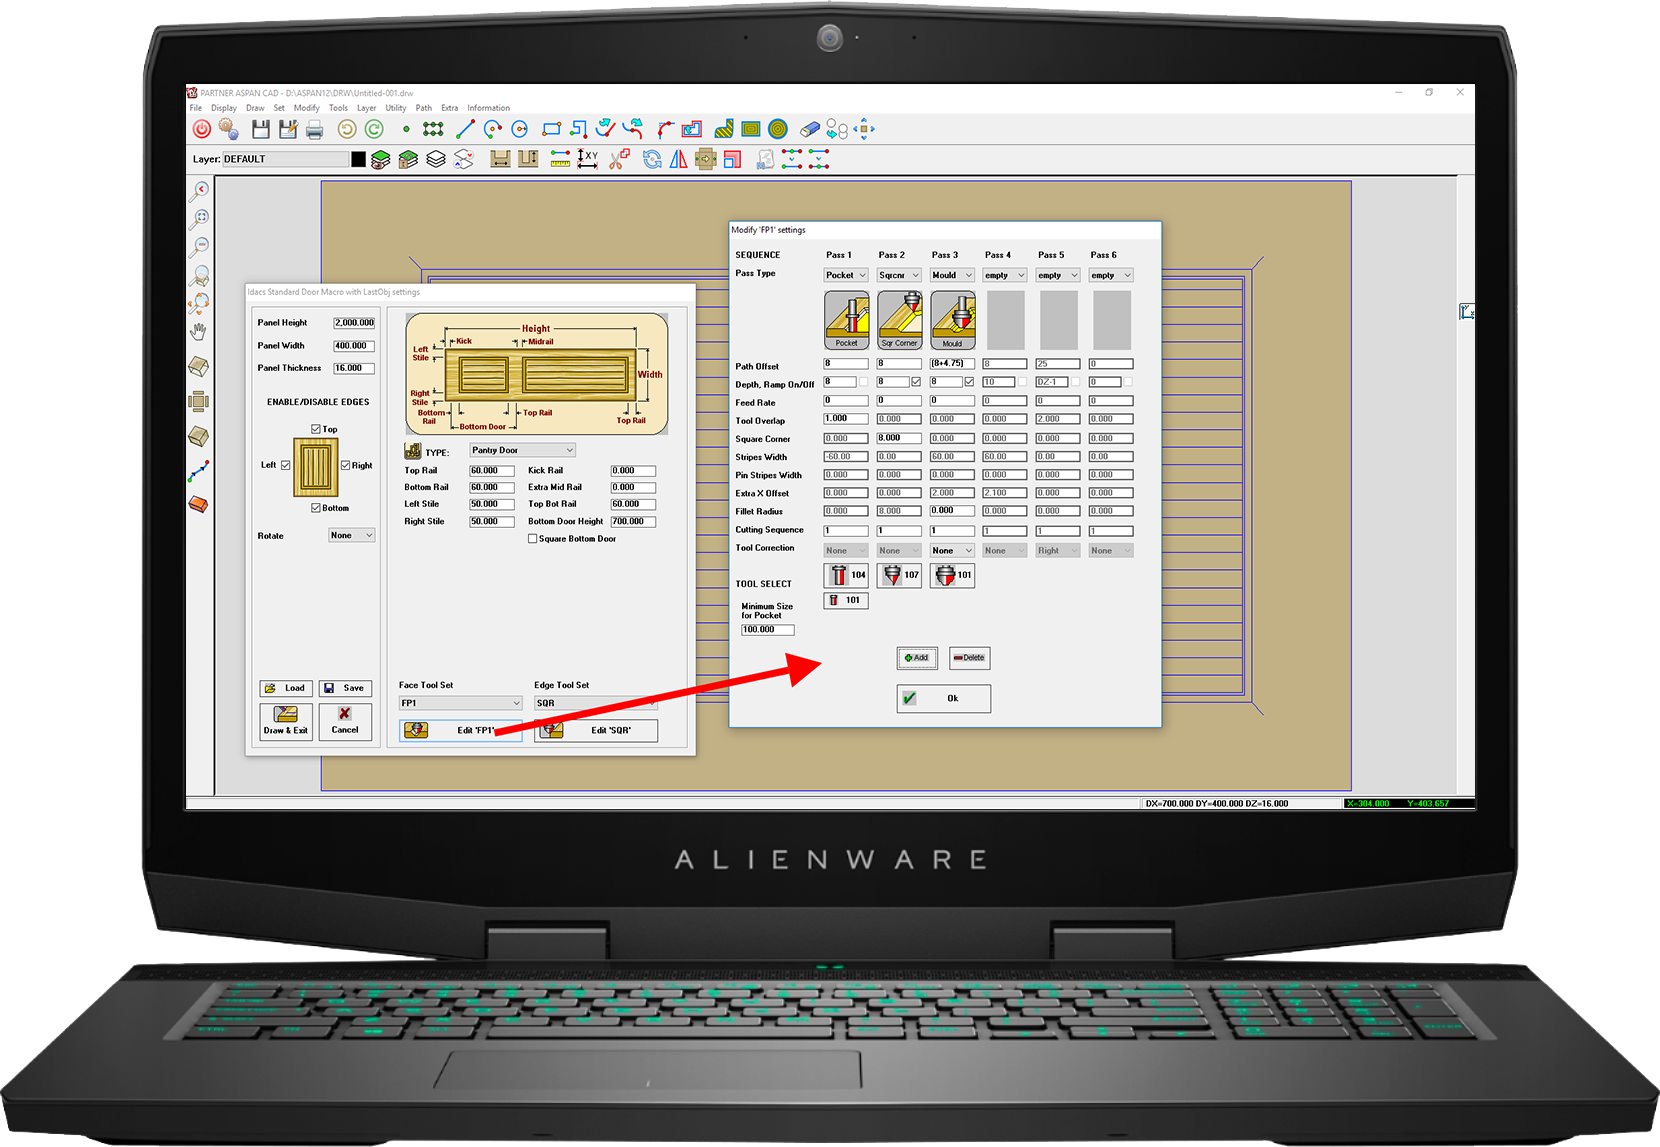Open the Display menu

pyautogui.click(x=224, y=108)
